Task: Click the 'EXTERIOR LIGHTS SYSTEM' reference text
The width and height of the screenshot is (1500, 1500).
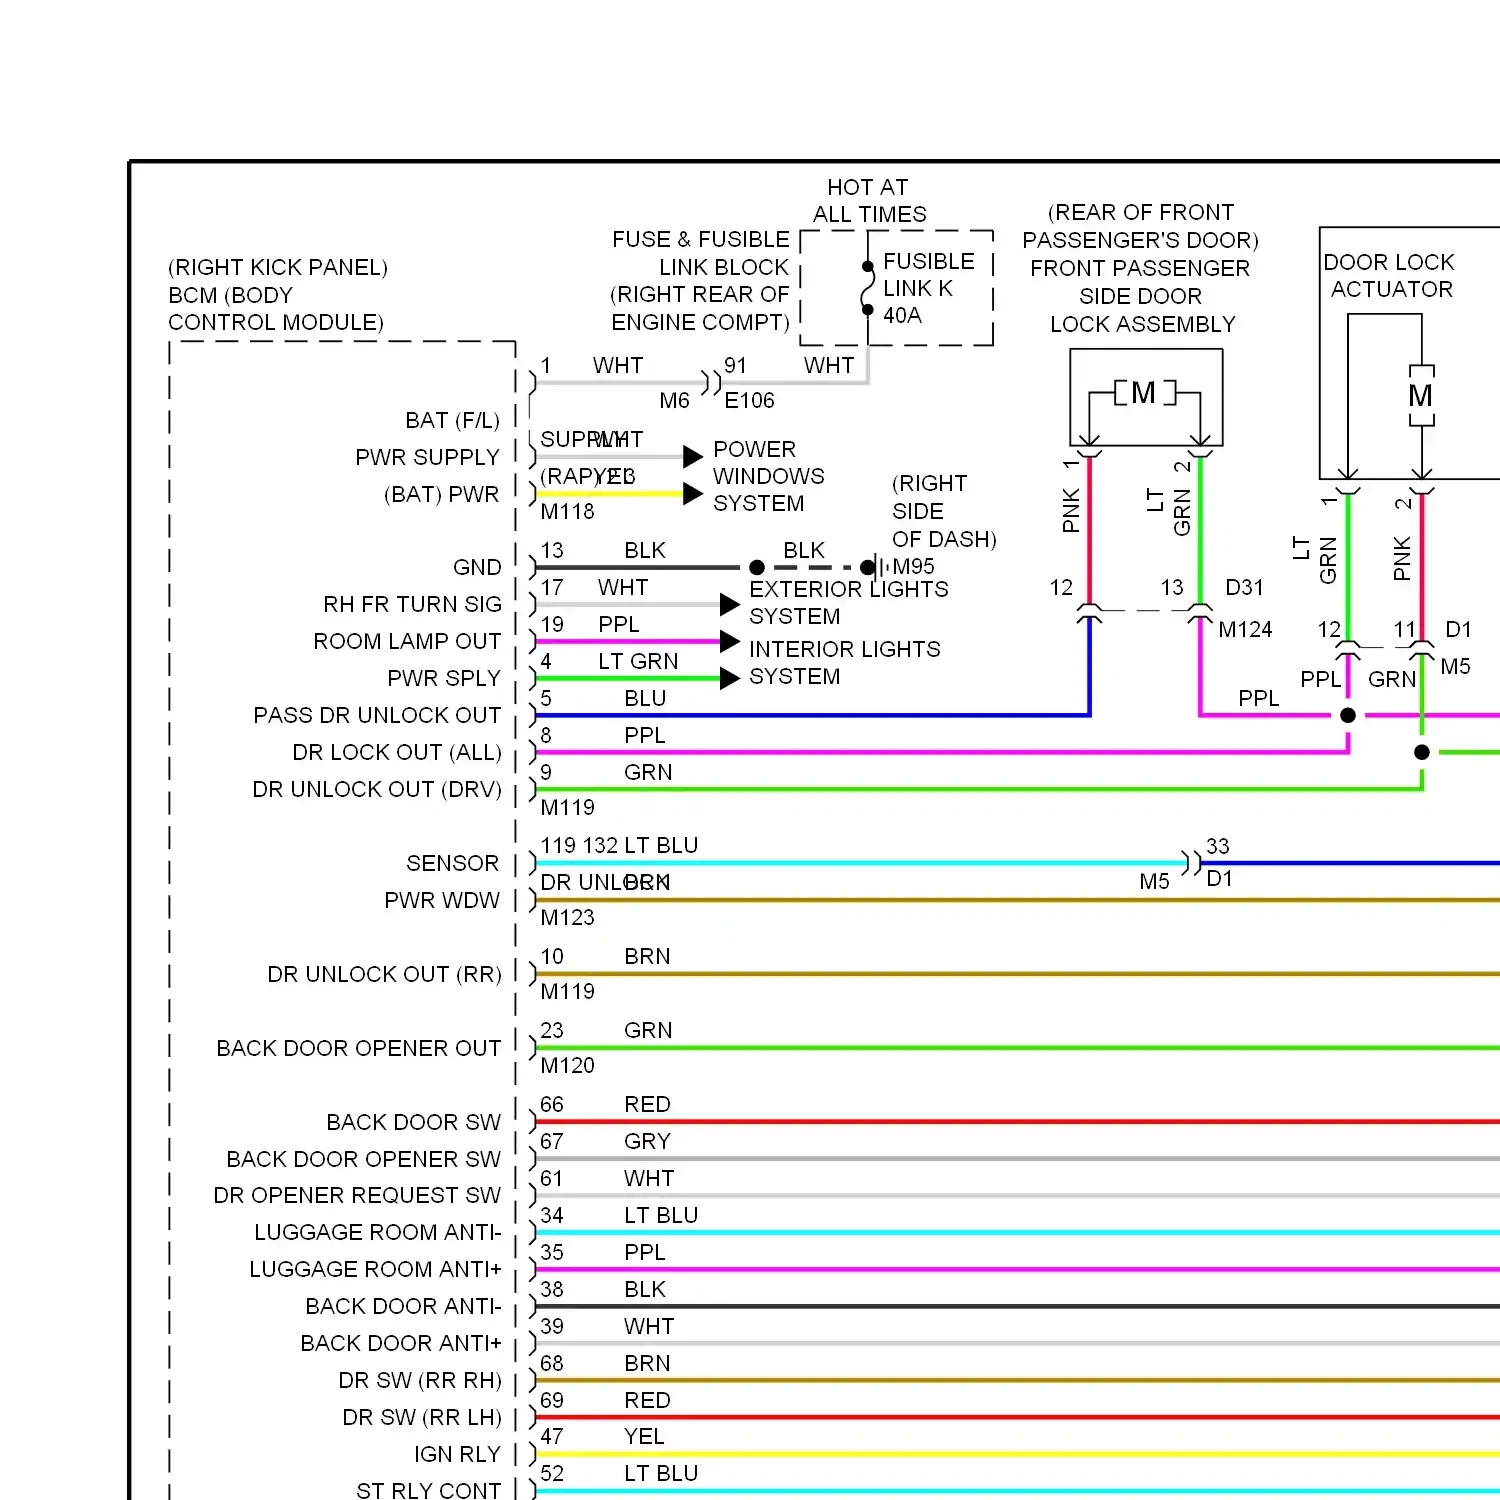Action: pyautogui.click(x=848, y=602)
